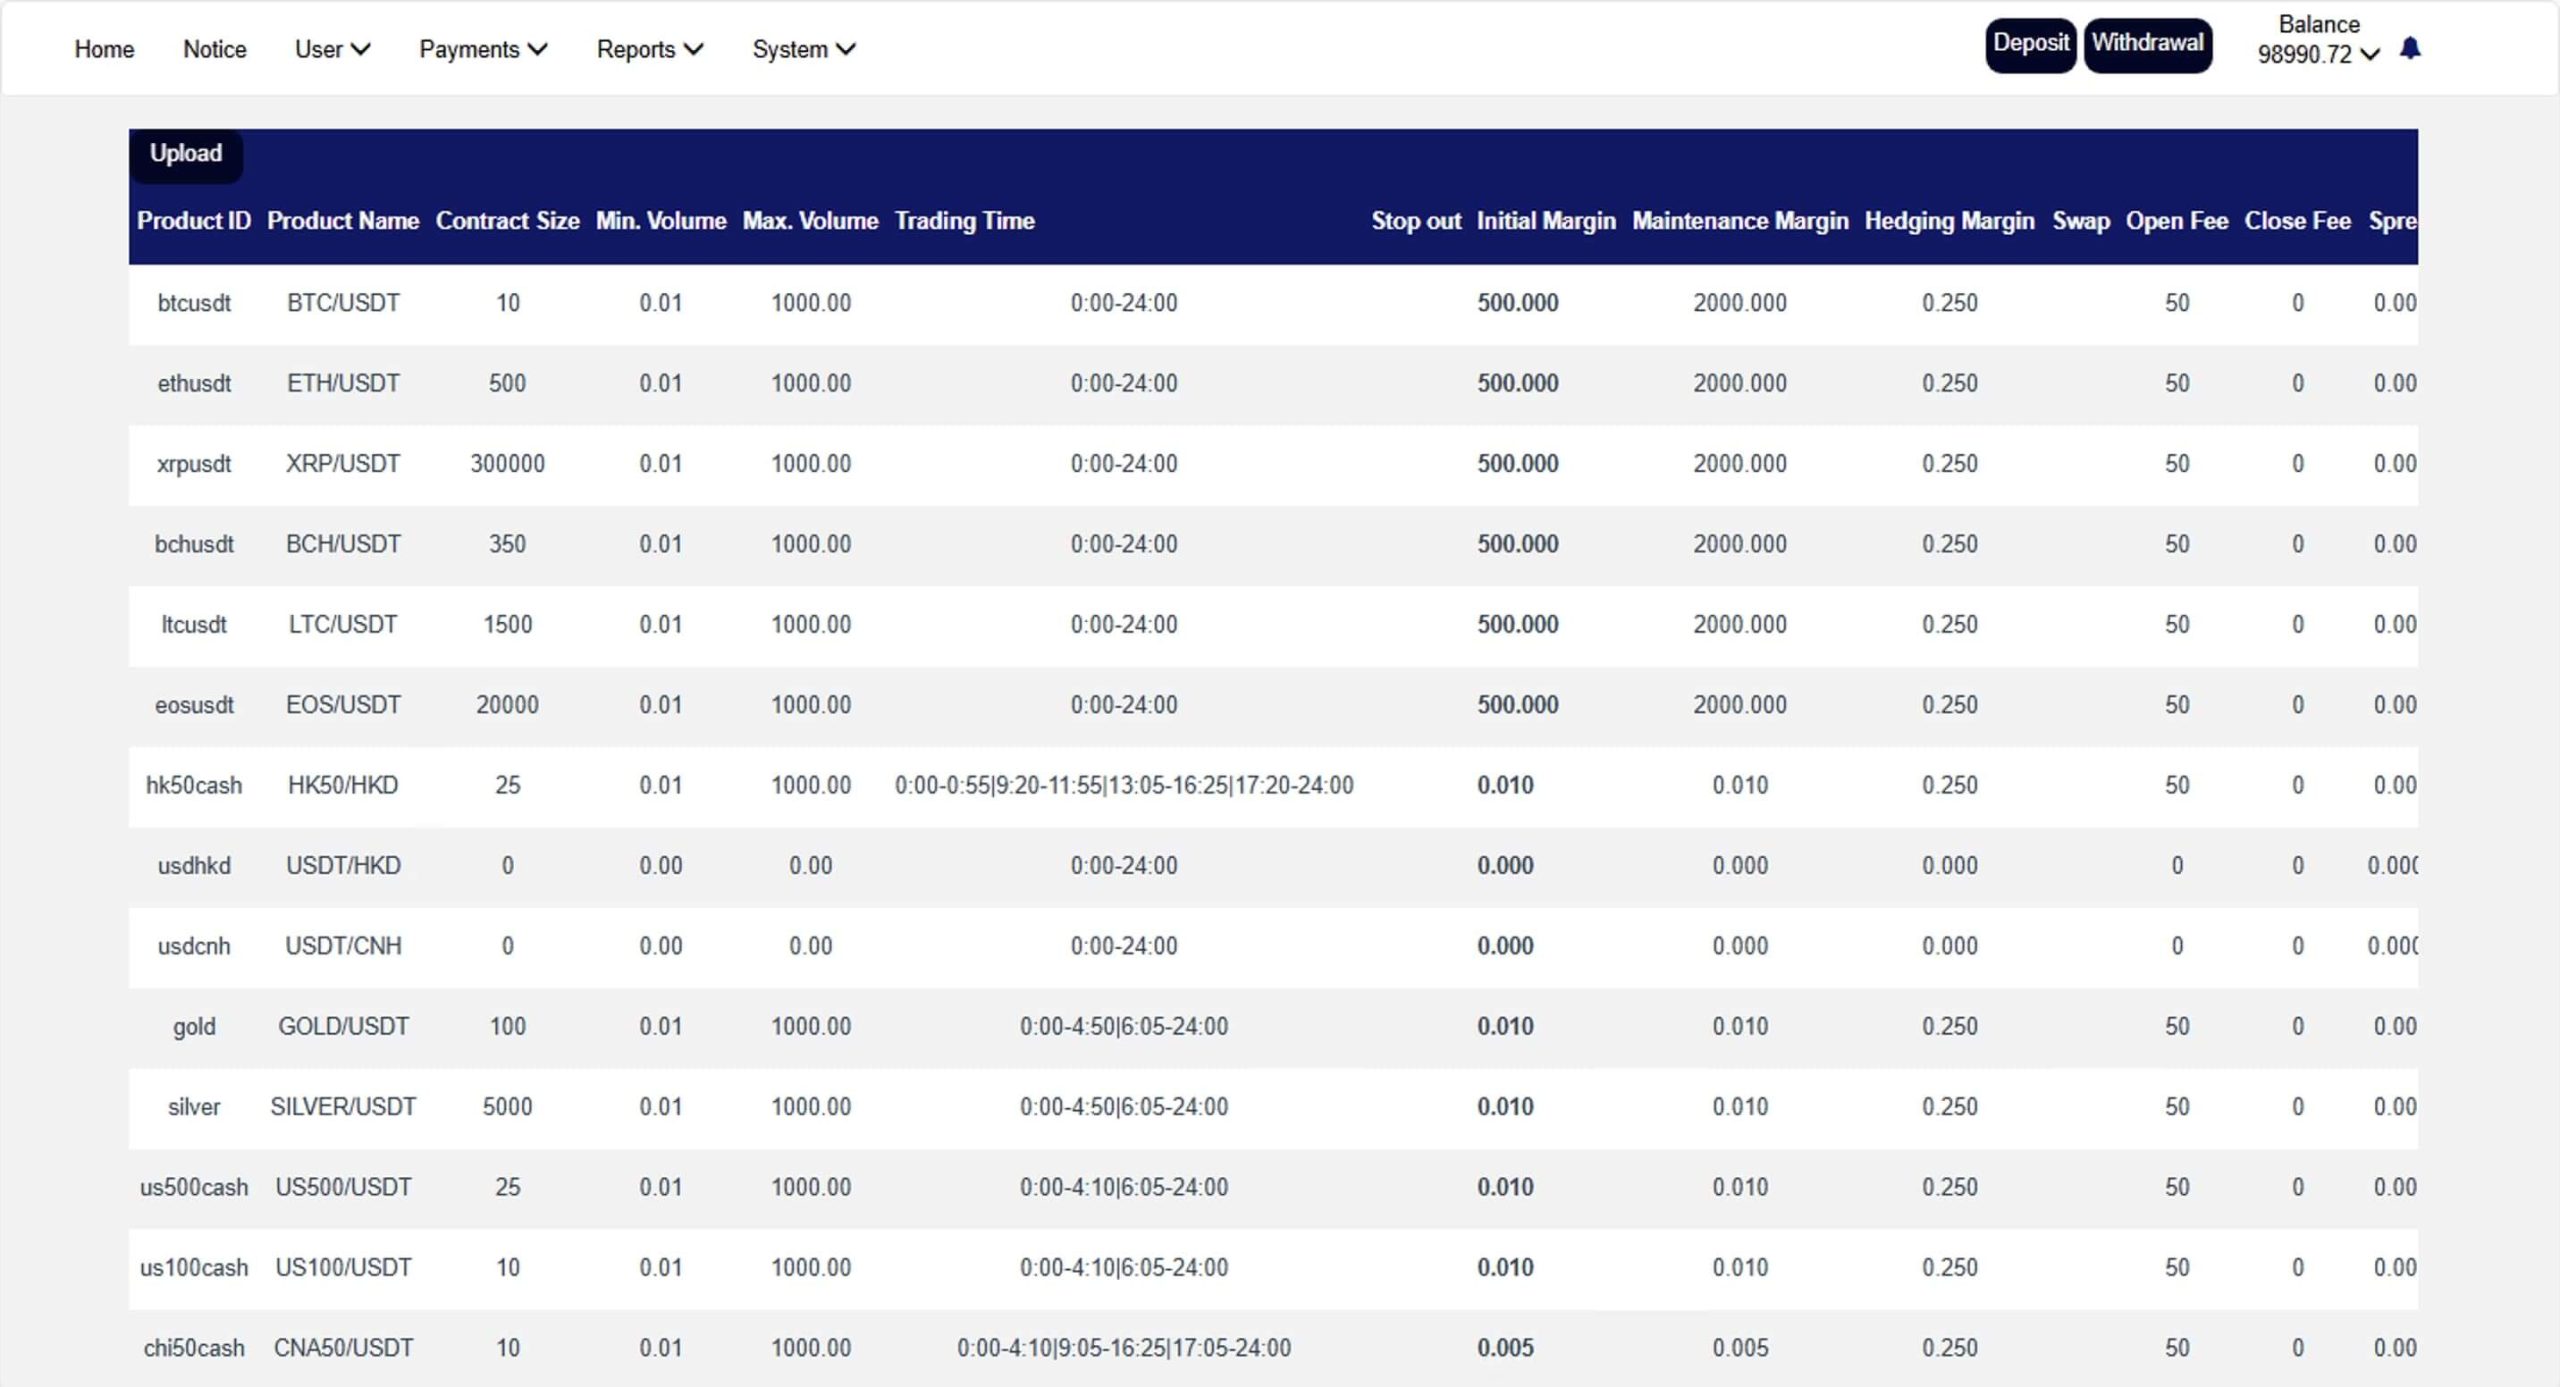
Task: Click the Upload button
Action: click(x=186, y=154)
